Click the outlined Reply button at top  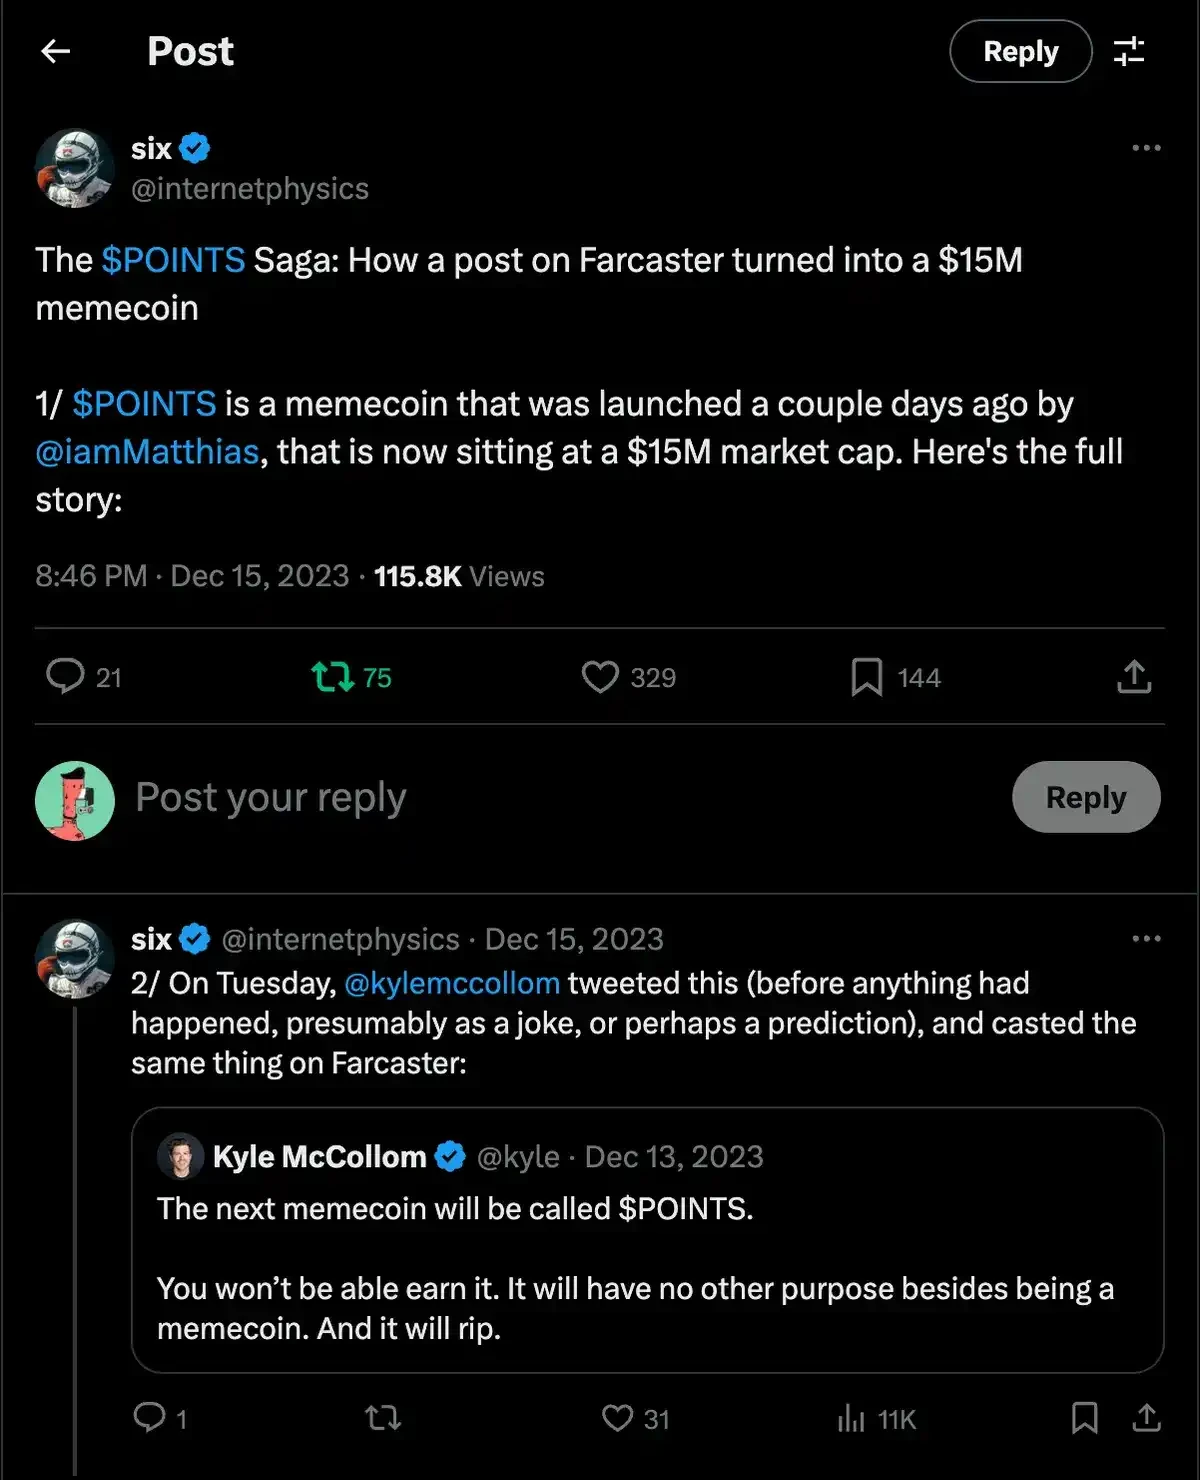(x=1020, y=51)
